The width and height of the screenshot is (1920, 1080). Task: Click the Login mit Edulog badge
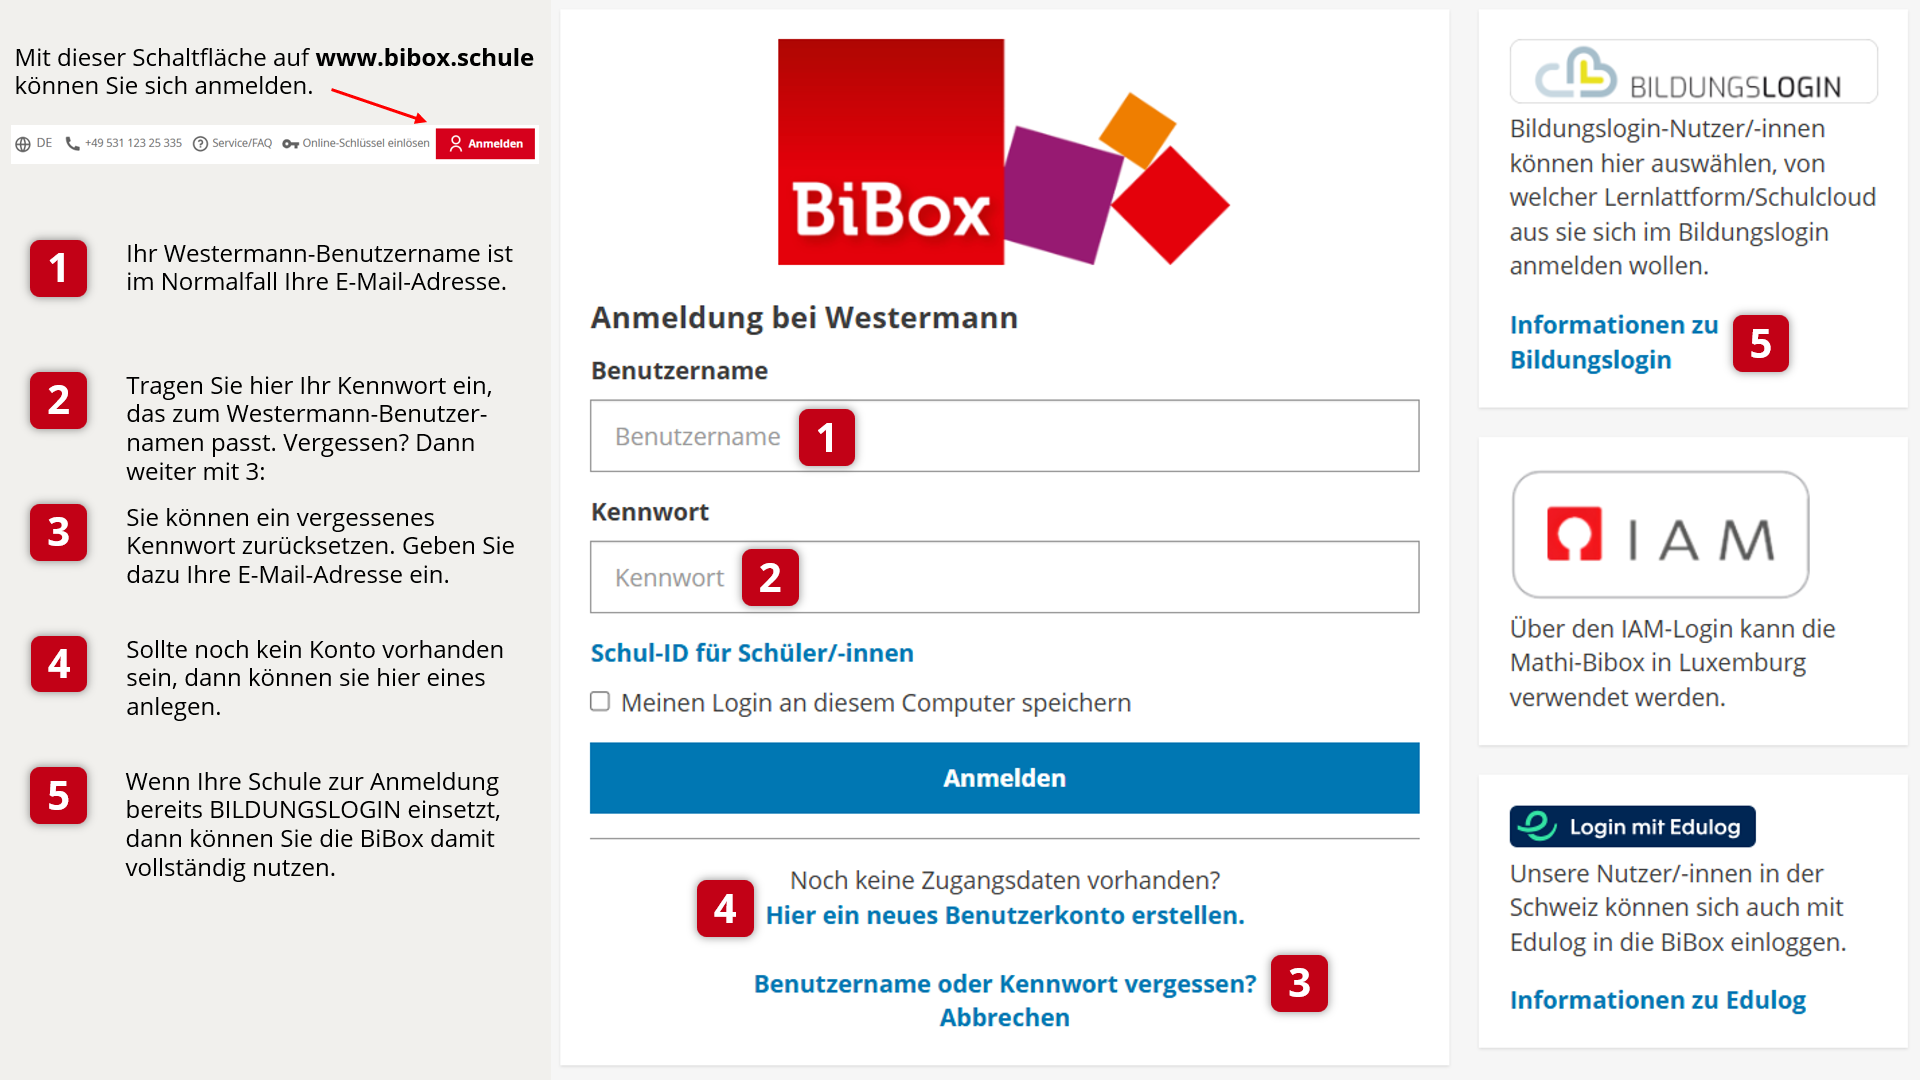pyautogui.click(x=1632, y=827)
